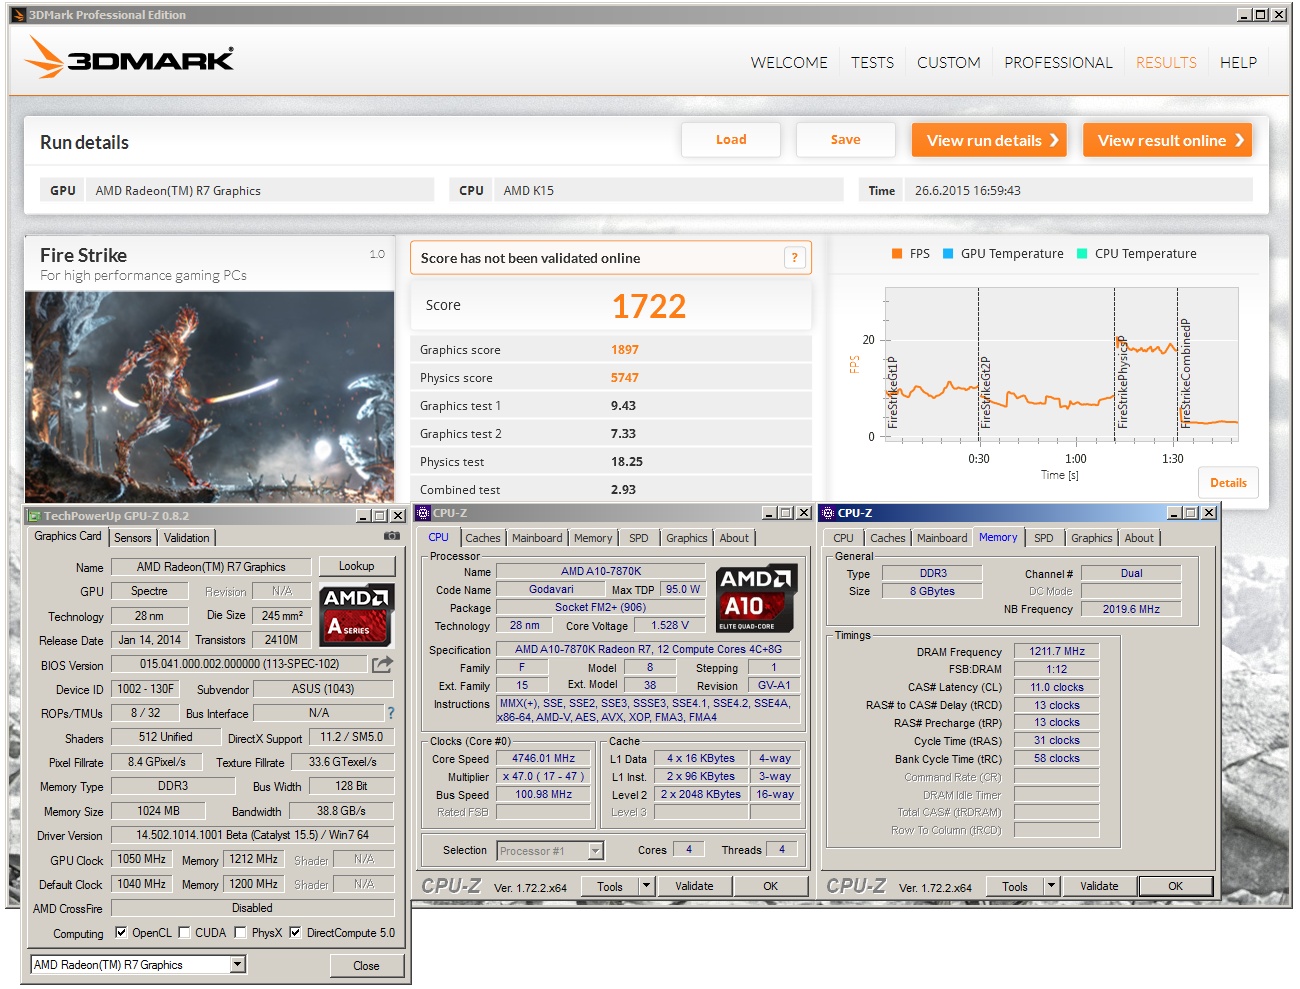Viewport: 1300px width, 989px height.
Task: Open the WELCOME page in 3DMark
Action: click(789, 63)
